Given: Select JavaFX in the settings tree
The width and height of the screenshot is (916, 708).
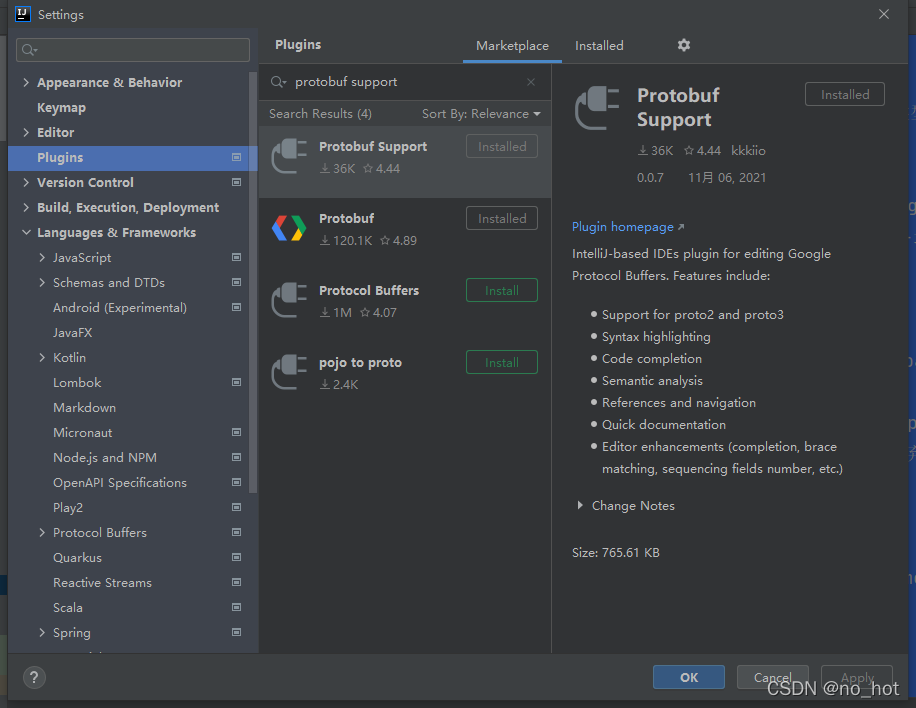Looking at the screenshot, I should 72,333.
